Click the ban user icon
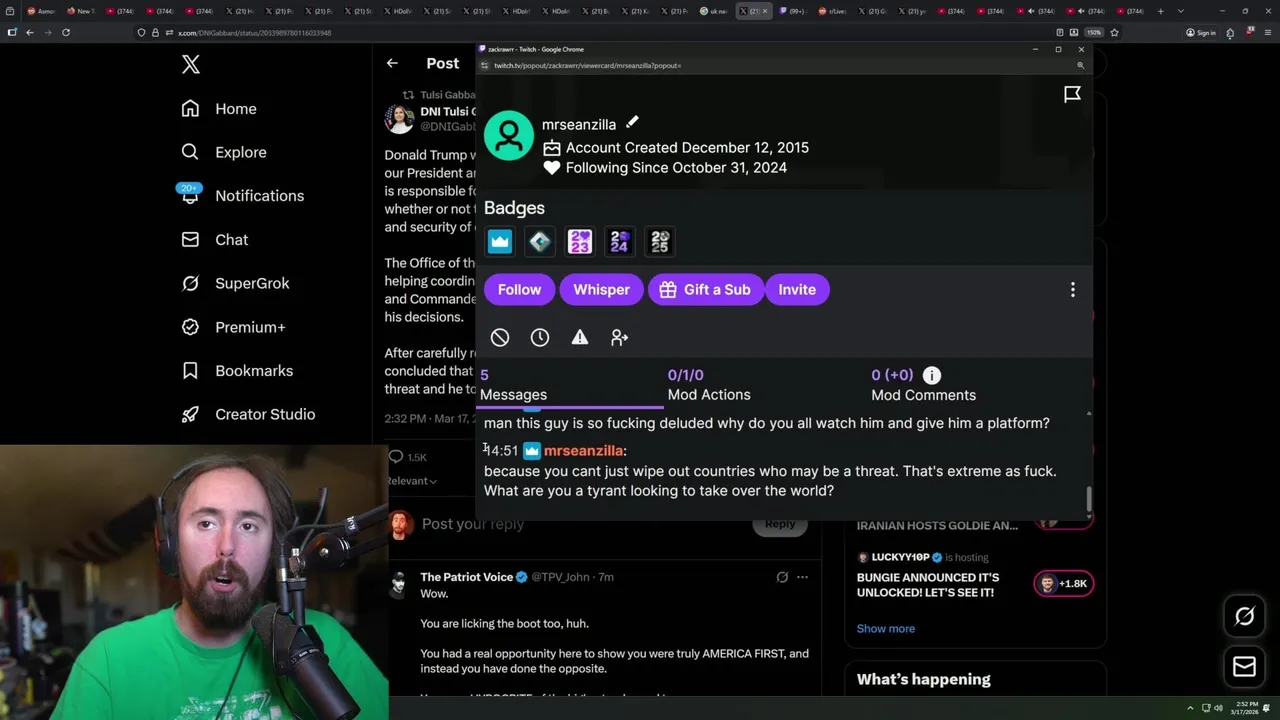The image size is (1280, 720). click(500, 338)
